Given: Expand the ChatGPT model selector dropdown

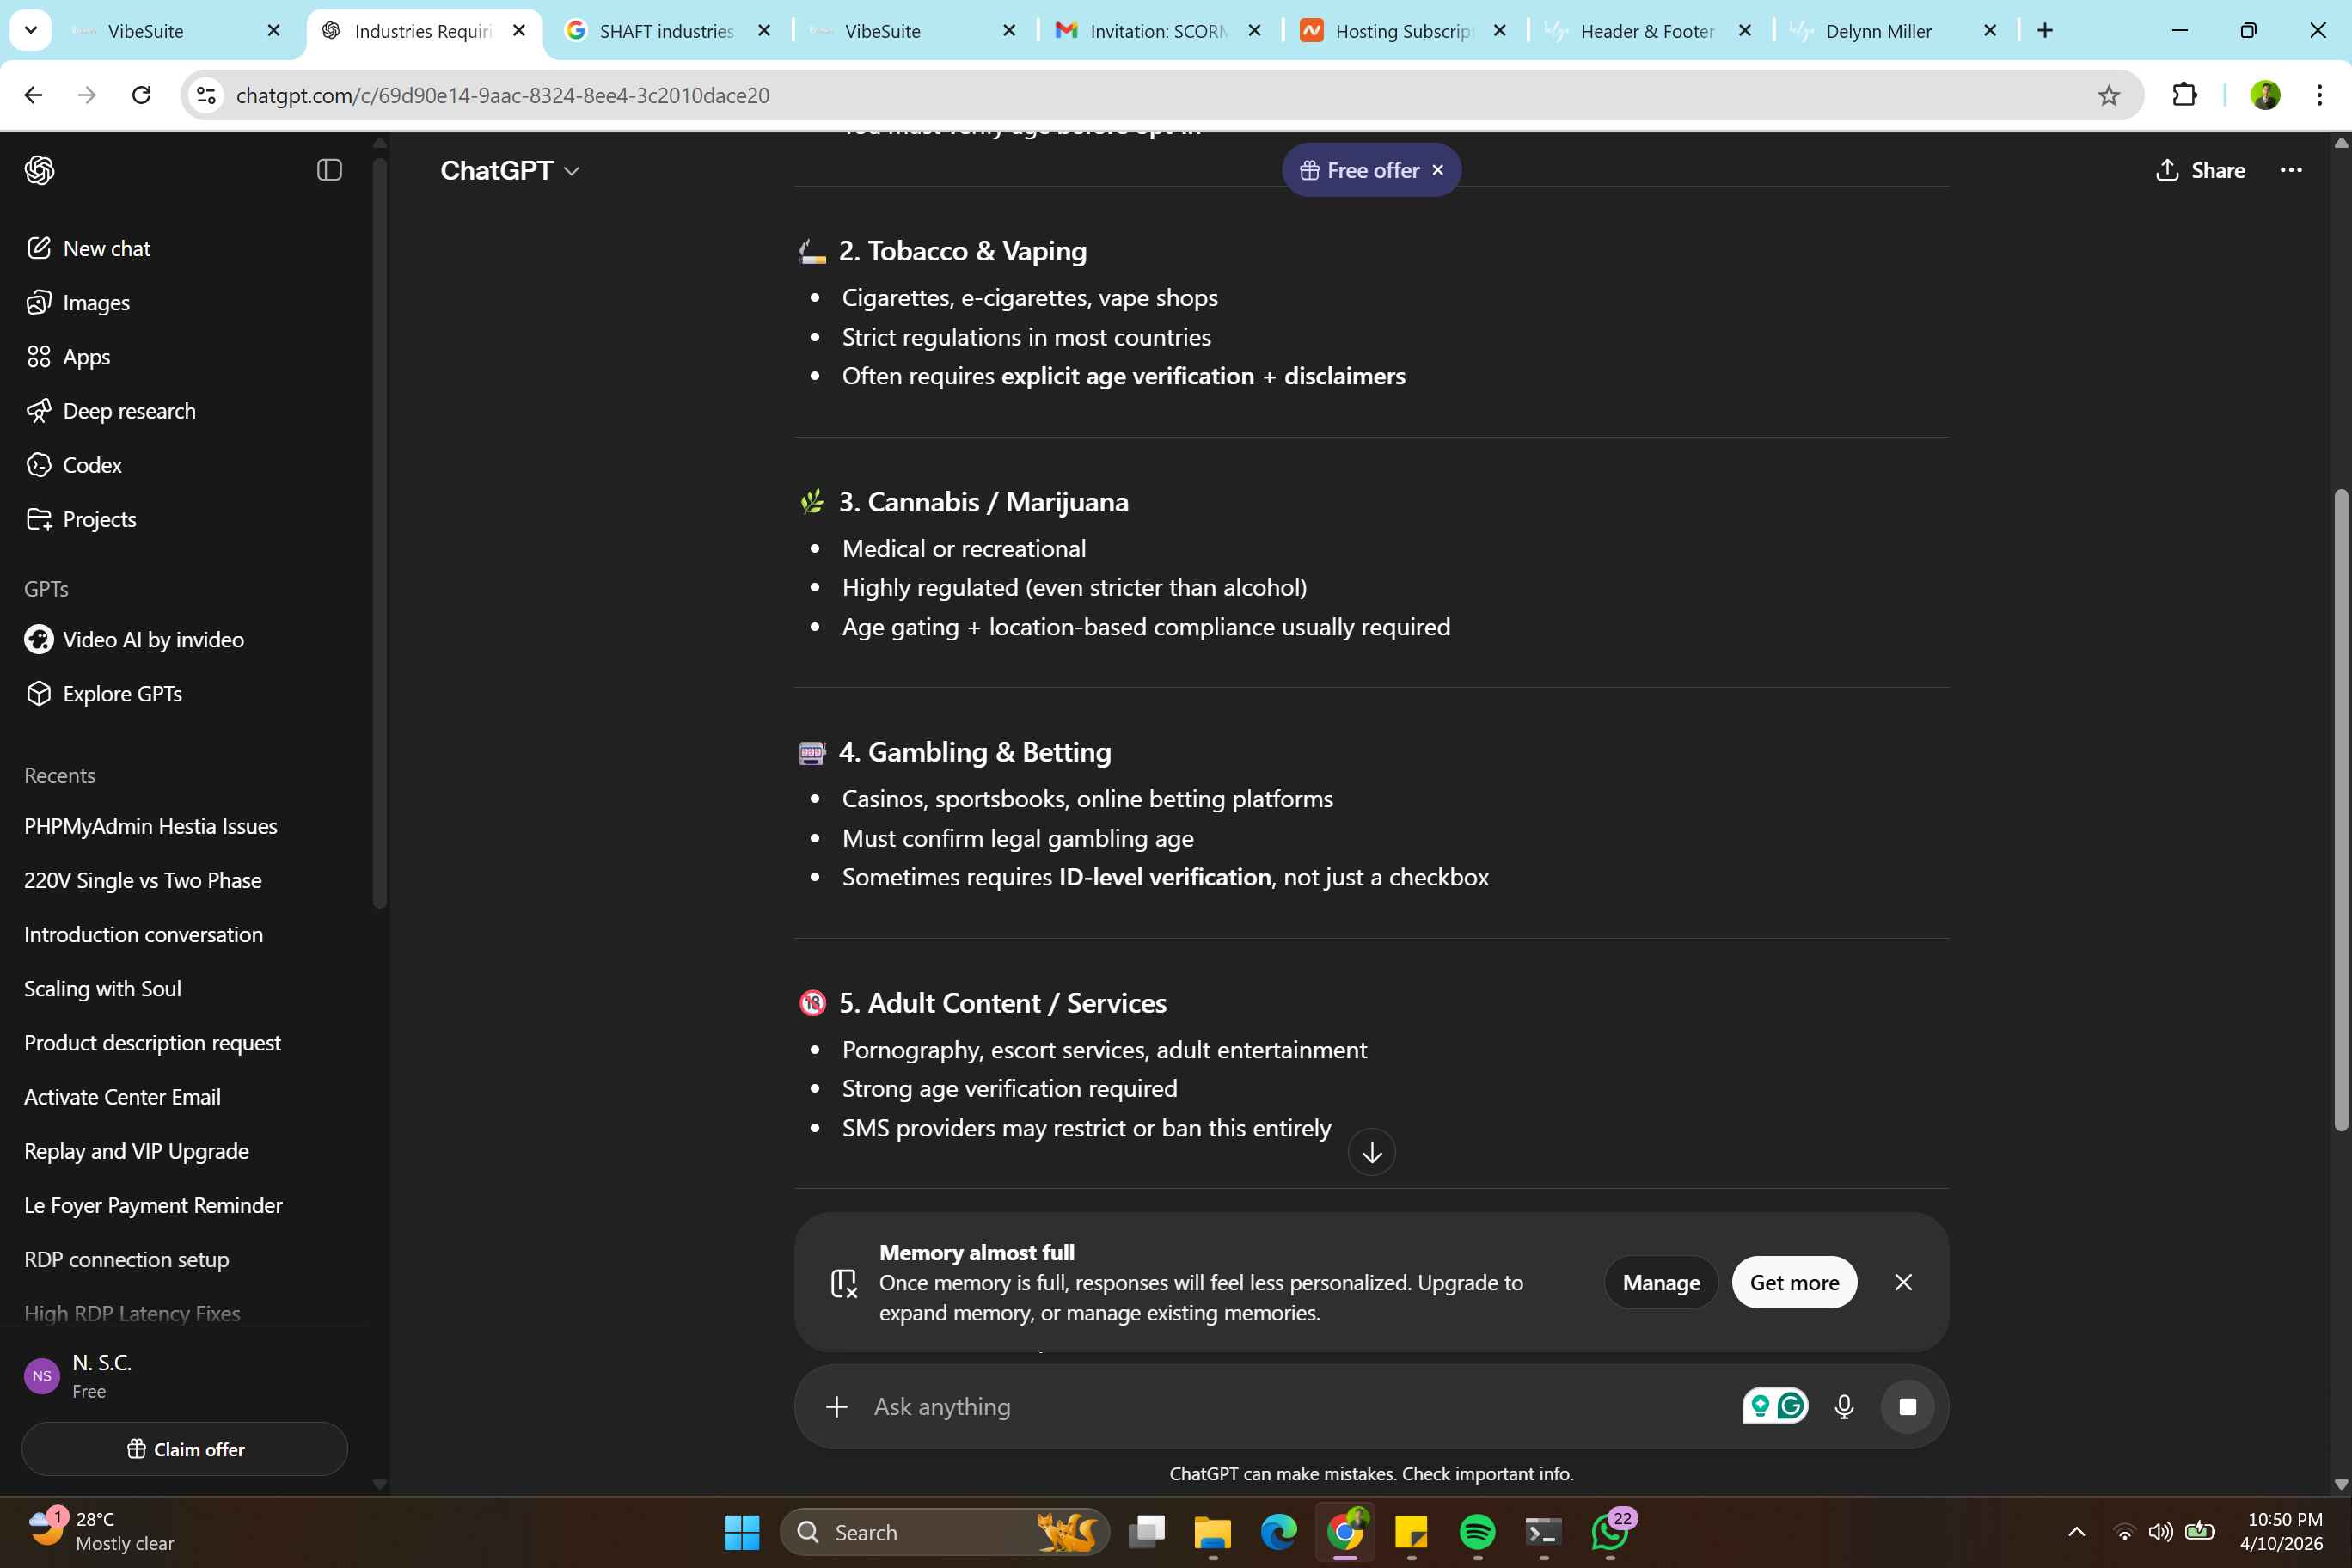Looking at the screenshot, I should [510, 170].
